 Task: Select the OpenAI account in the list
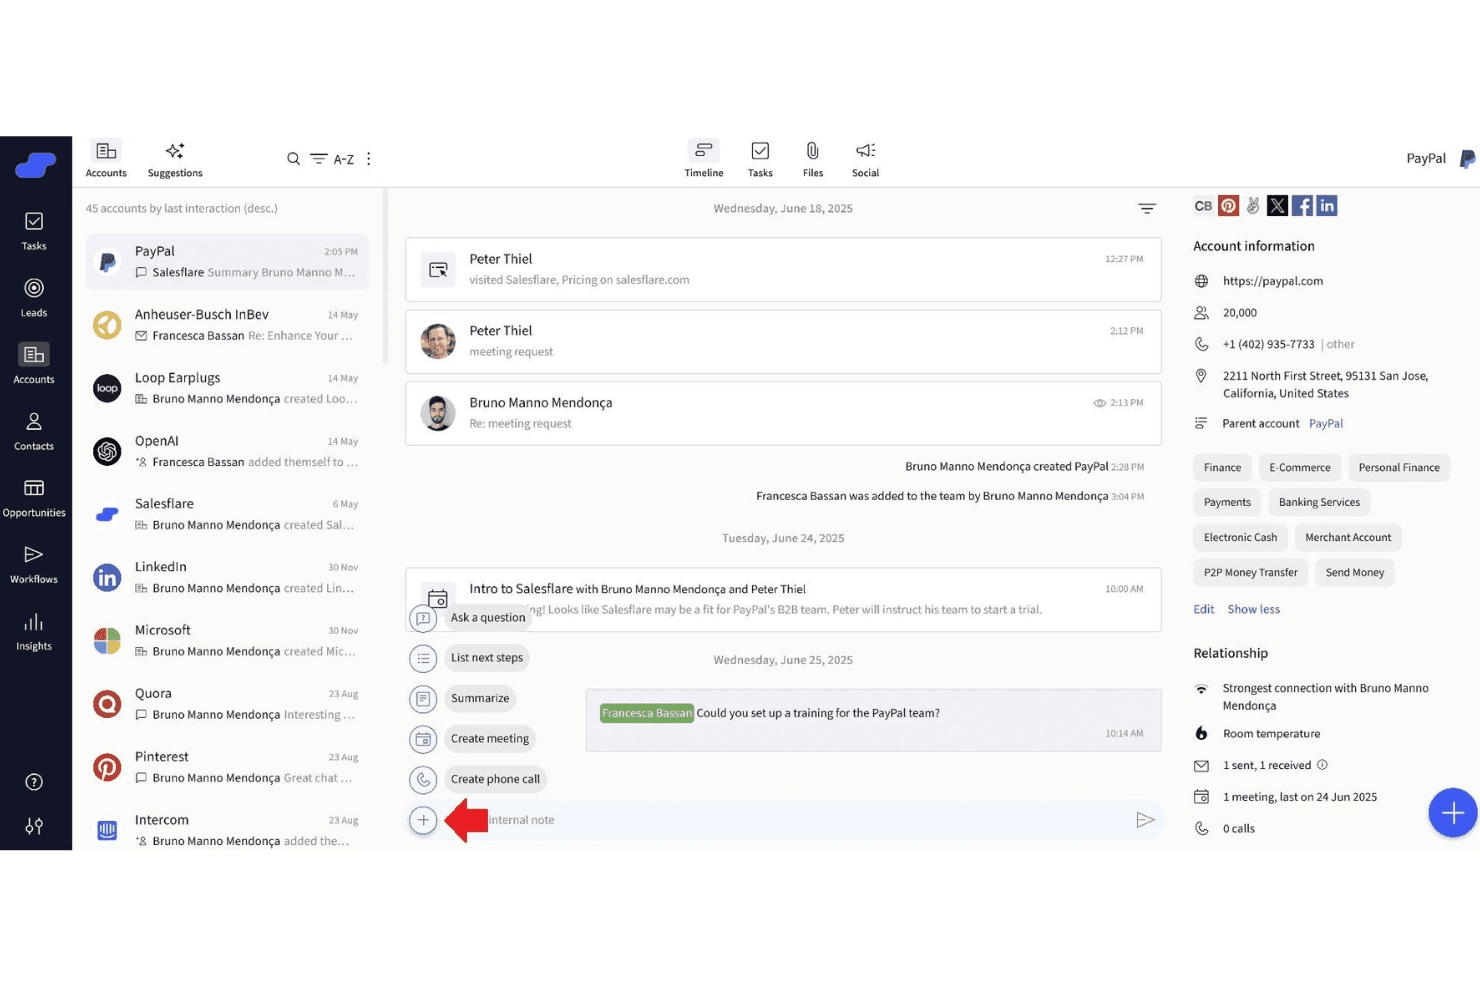click(x=227, y=451)
